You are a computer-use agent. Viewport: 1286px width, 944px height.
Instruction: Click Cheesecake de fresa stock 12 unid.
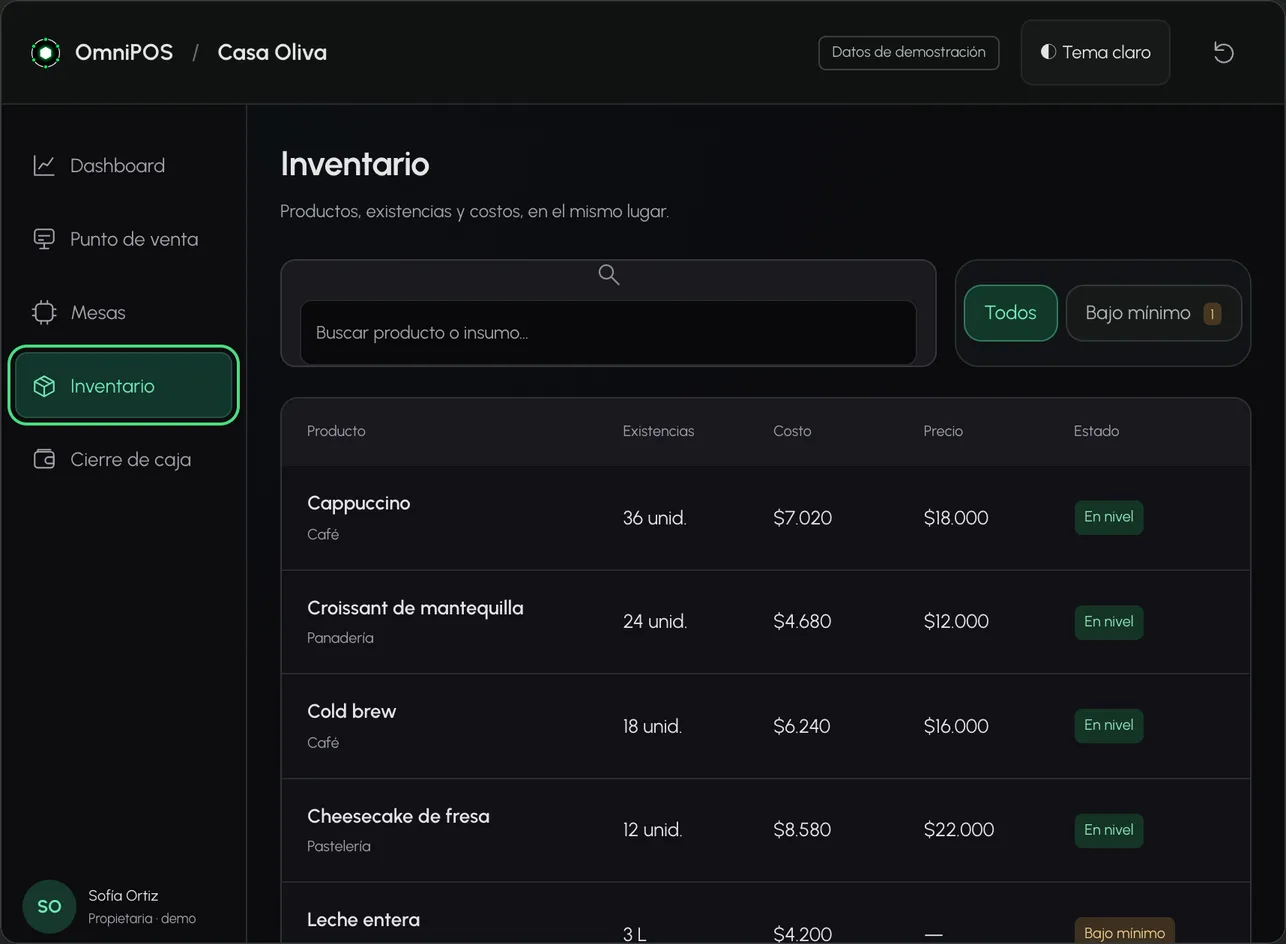coord(652,829)
